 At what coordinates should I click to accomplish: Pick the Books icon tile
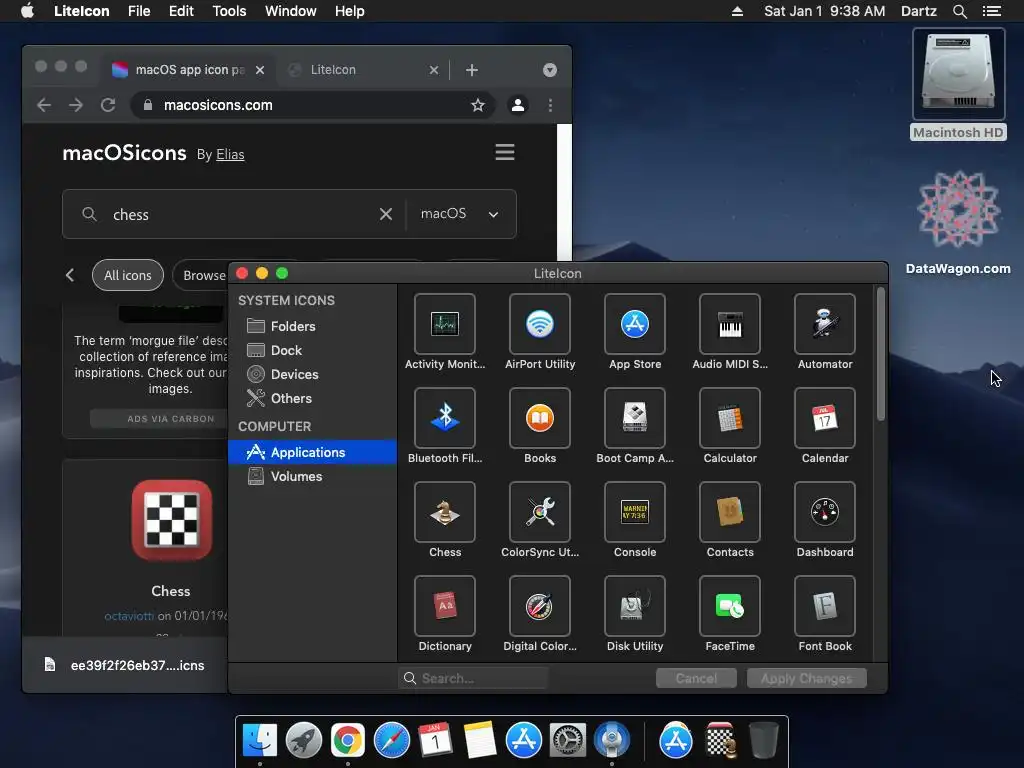(x=539, y=418)
